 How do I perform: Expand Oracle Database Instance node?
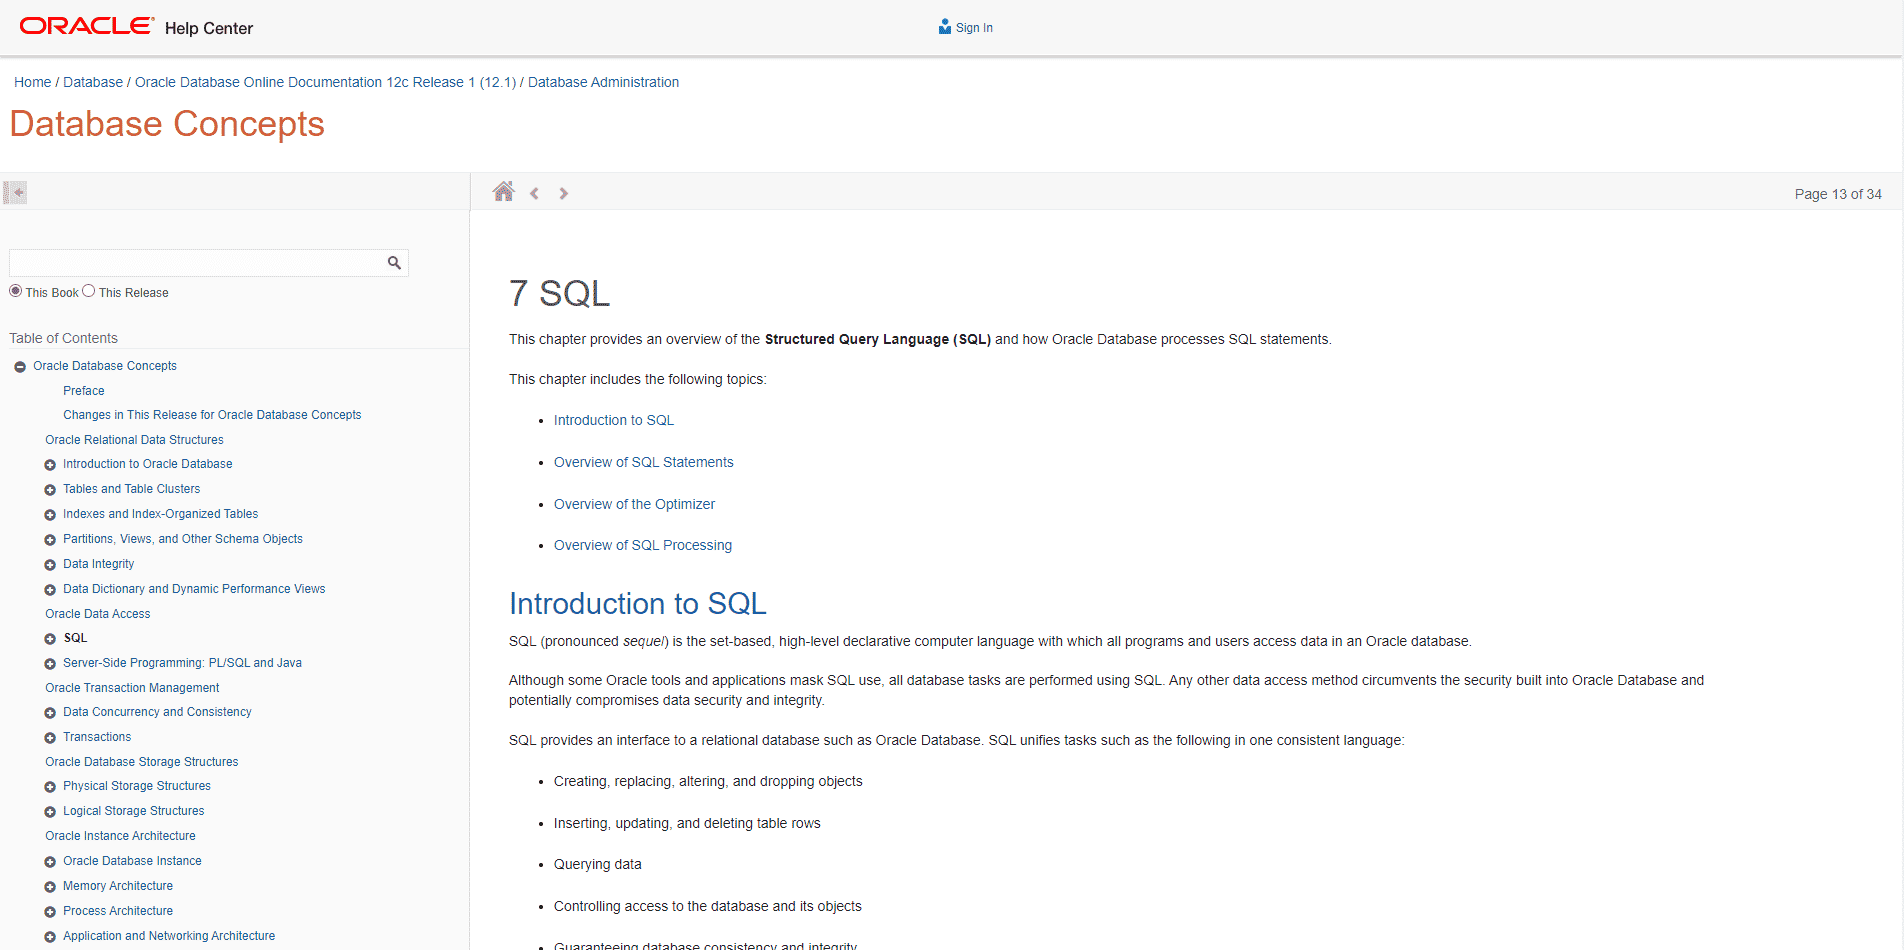coord(50,862)
